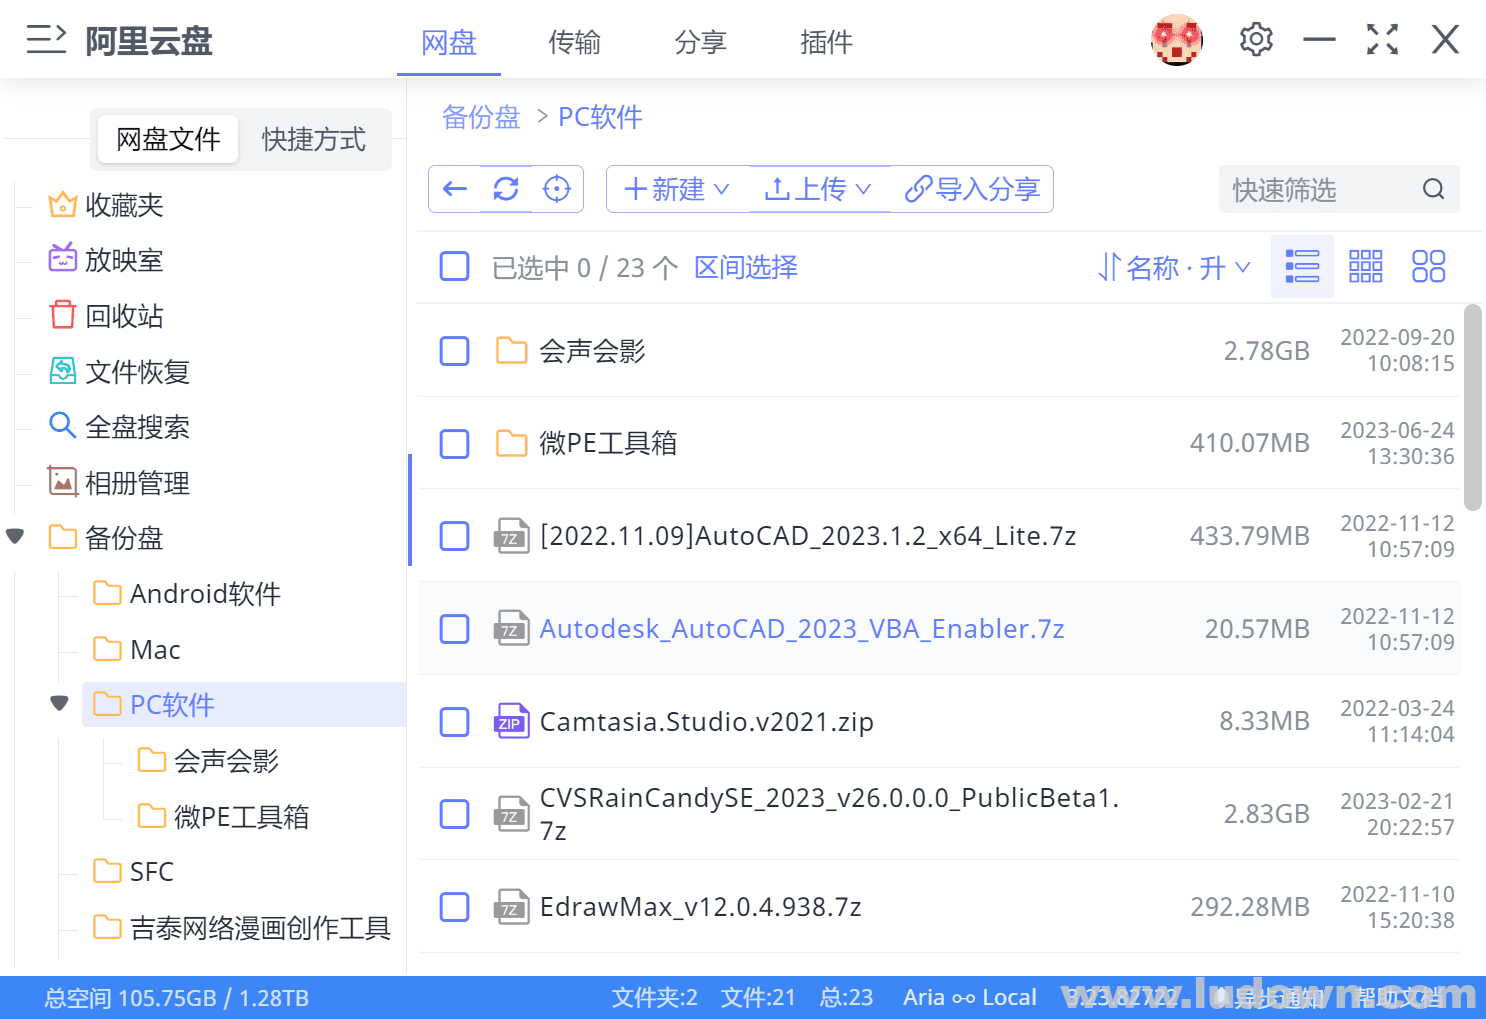The height and width of the screenshot is (1019, 1486).
Task: Open the 名称·升 sort dropdown
Action: [1174, 267]
